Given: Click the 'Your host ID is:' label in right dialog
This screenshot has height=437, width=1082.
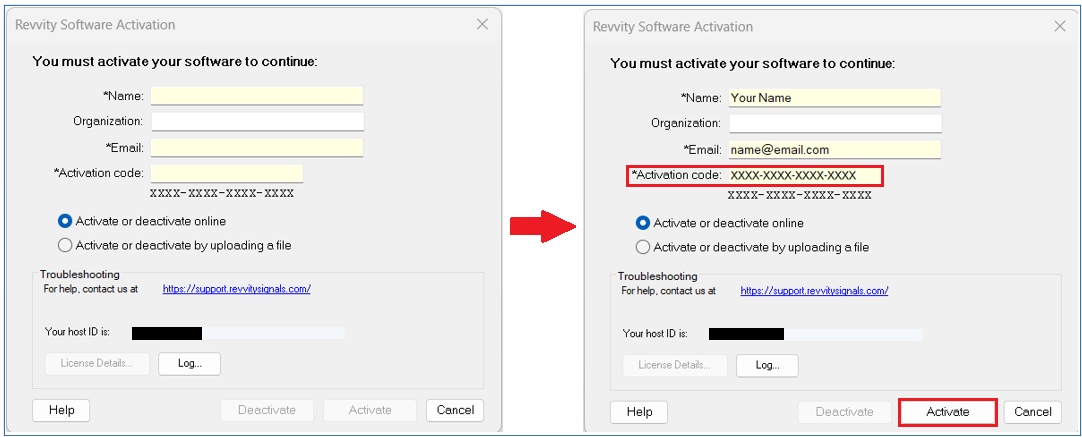Looking at the screenshot, I should [x=654, y=334].
